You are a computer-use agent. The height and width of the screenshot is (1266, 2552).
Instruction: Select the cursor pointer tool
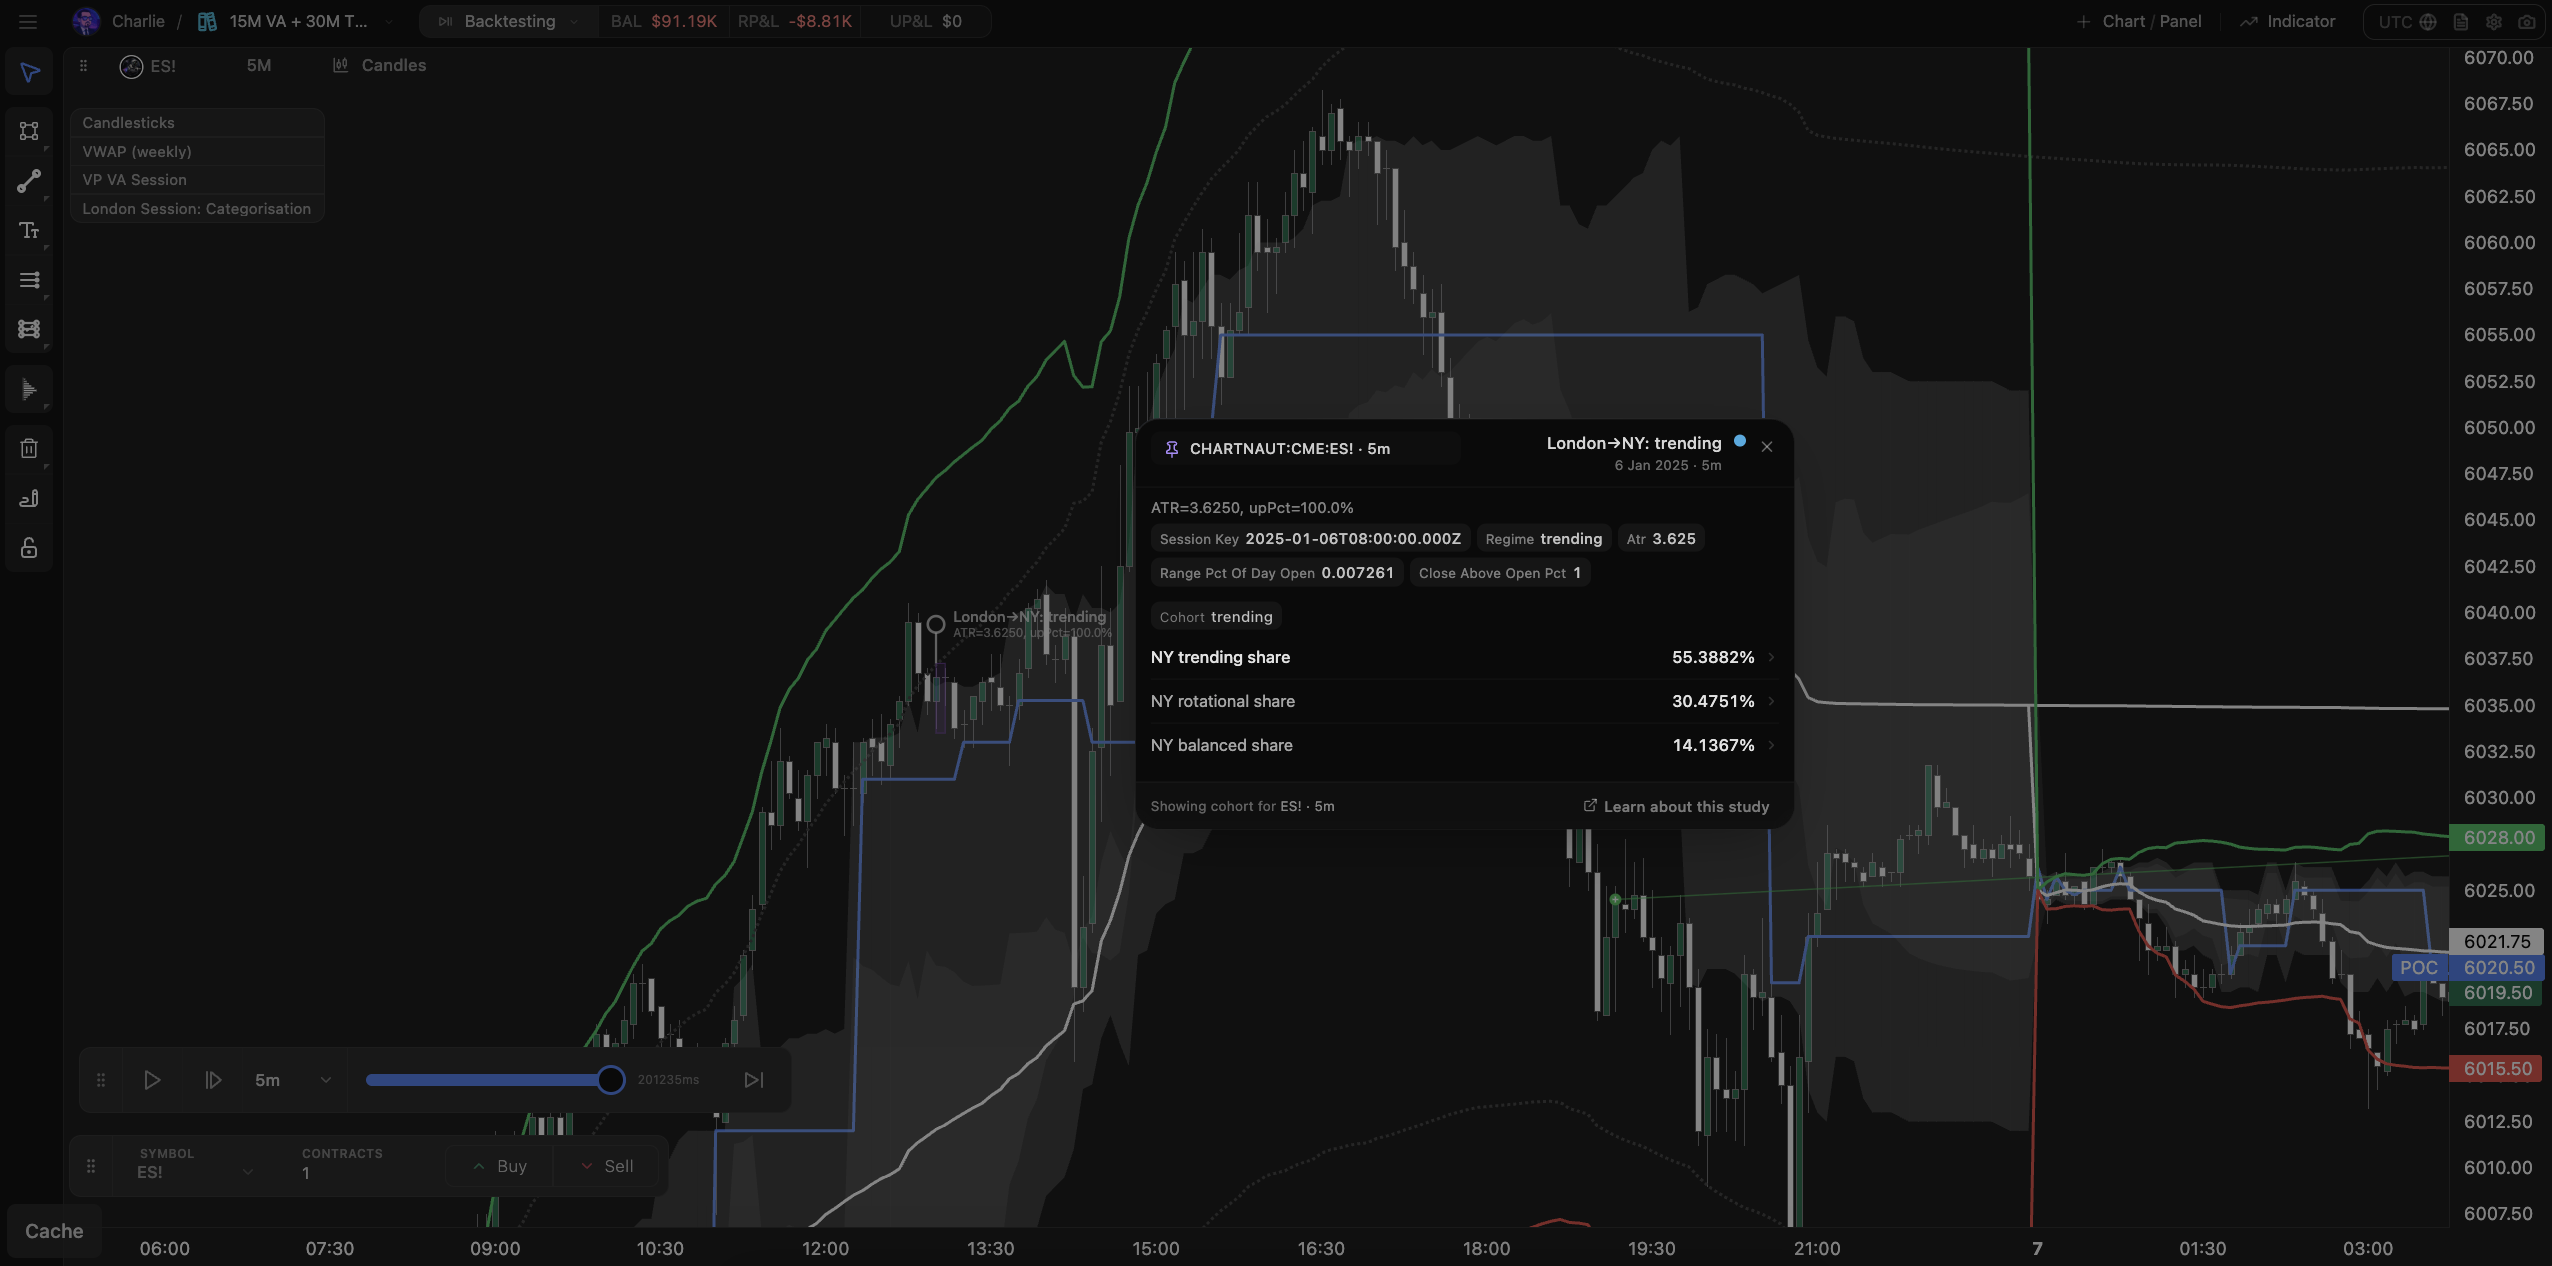coord(29,73)
